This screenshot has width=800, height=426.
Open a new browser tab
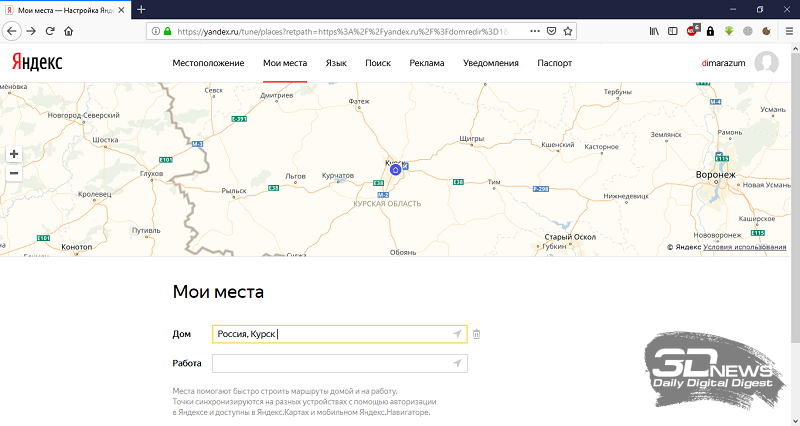[141, 9]
